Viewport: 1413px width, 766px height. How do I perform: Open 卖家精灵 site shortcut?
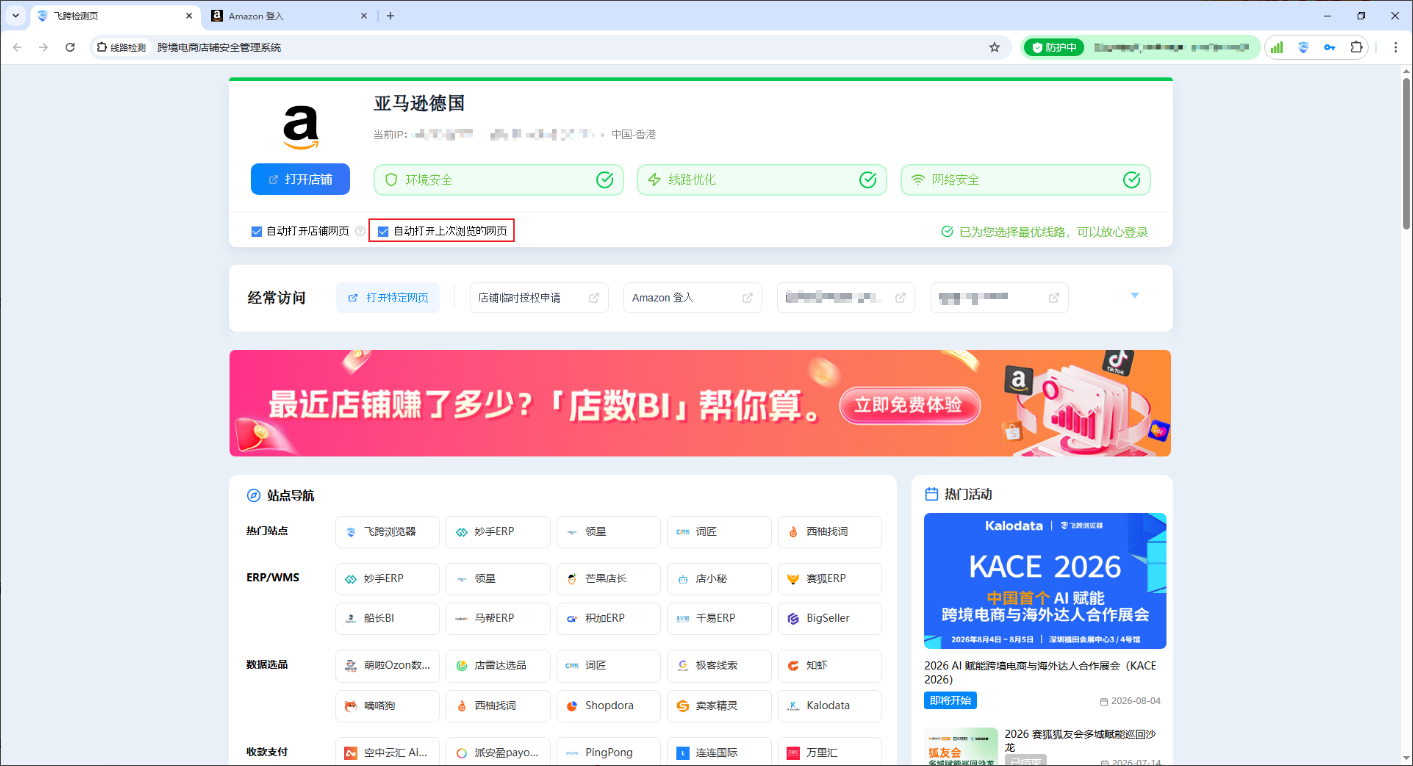pos(719,705)
